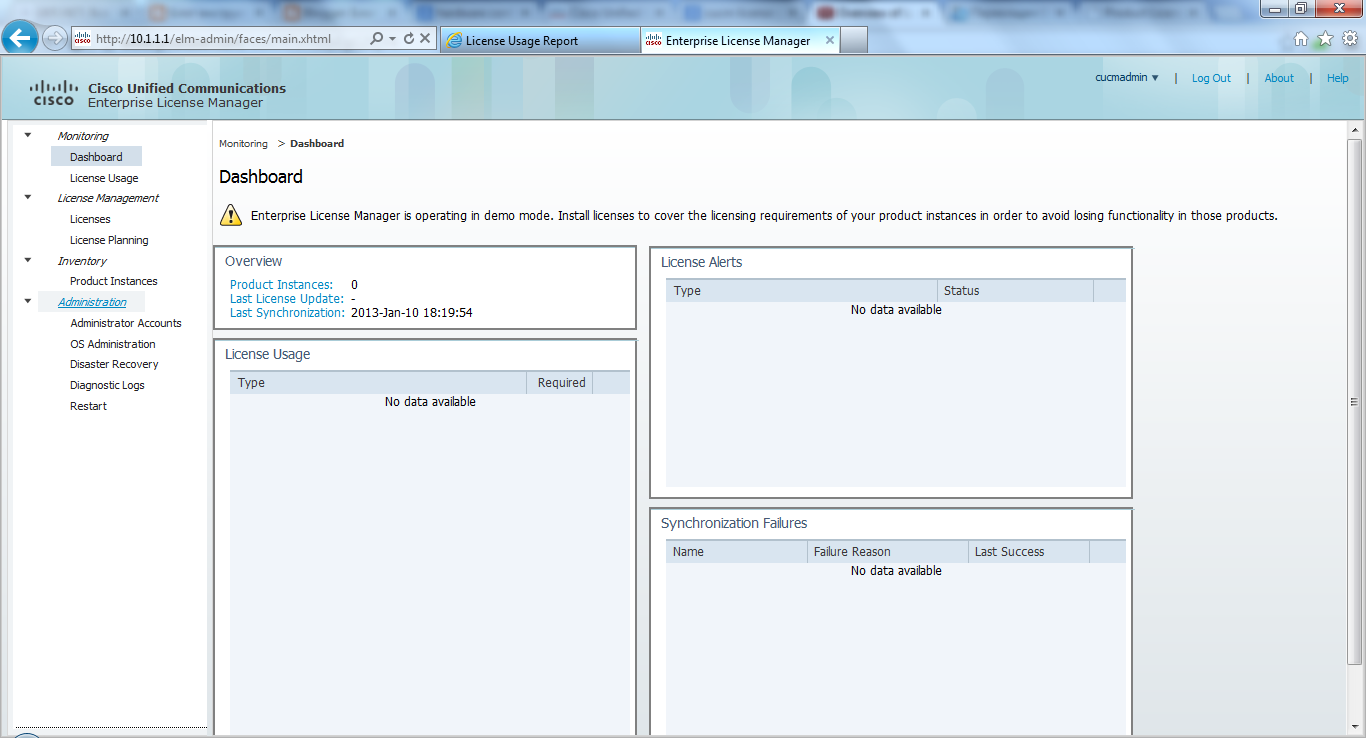The image size is (1366, 738).
Task: Click the browser Forward arrow button
Action: click(x=55, y=39)
